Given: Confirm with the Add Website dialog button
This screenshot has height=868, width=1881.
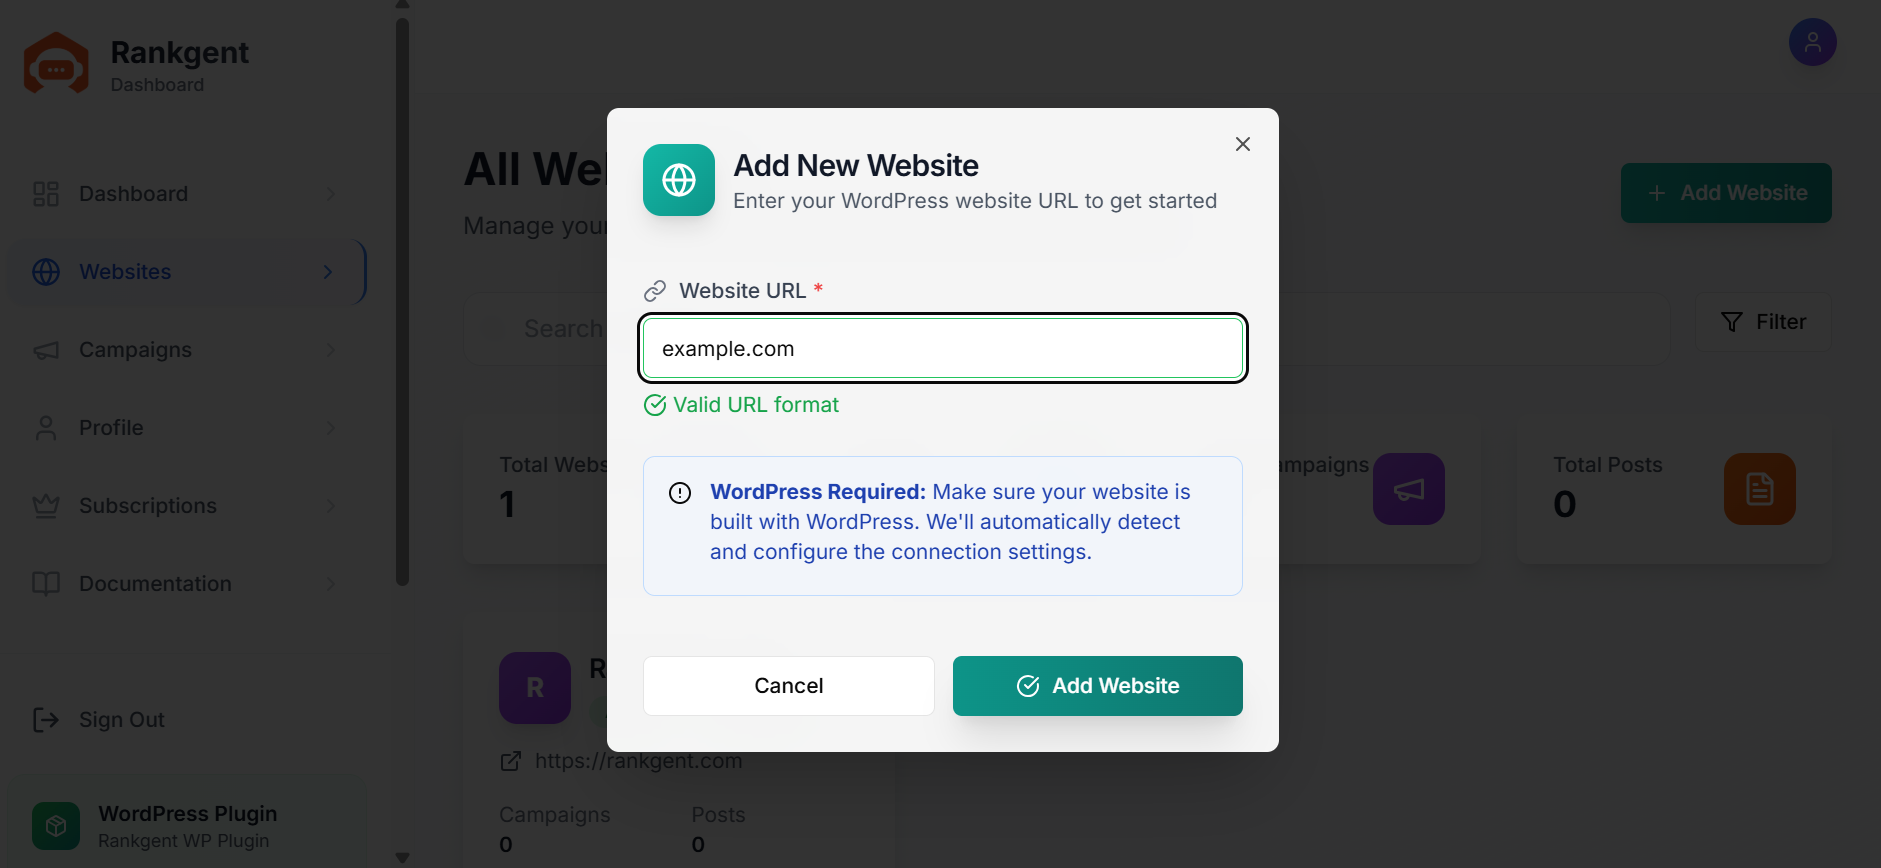Looking at the screenshot, I should click(1098, 686).
